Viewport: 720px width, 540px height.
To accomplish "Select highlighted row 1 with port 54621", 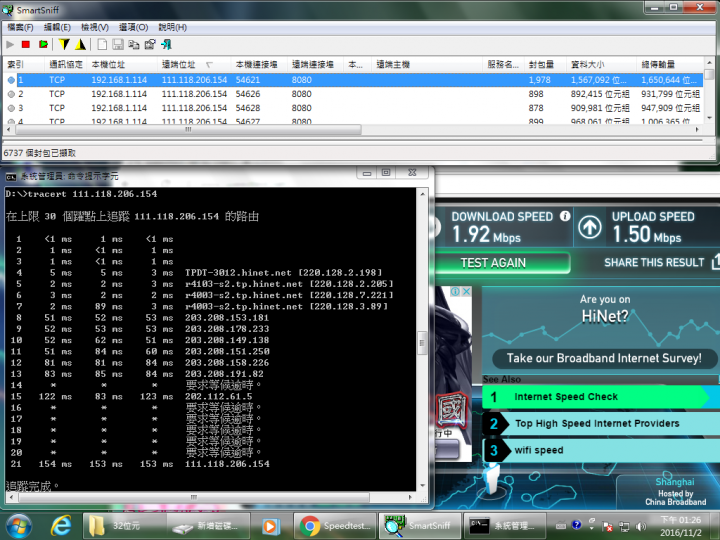I will 354,80.
